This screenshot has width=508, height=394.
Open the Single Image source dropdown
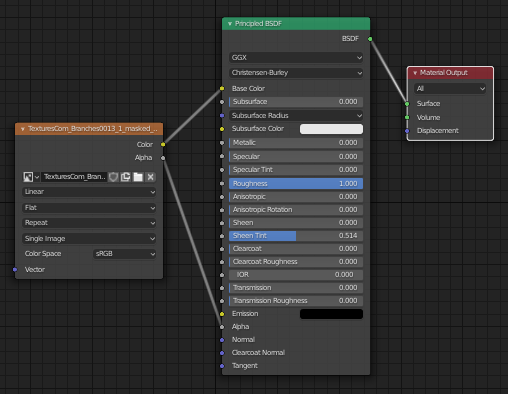tap(89, 239)
